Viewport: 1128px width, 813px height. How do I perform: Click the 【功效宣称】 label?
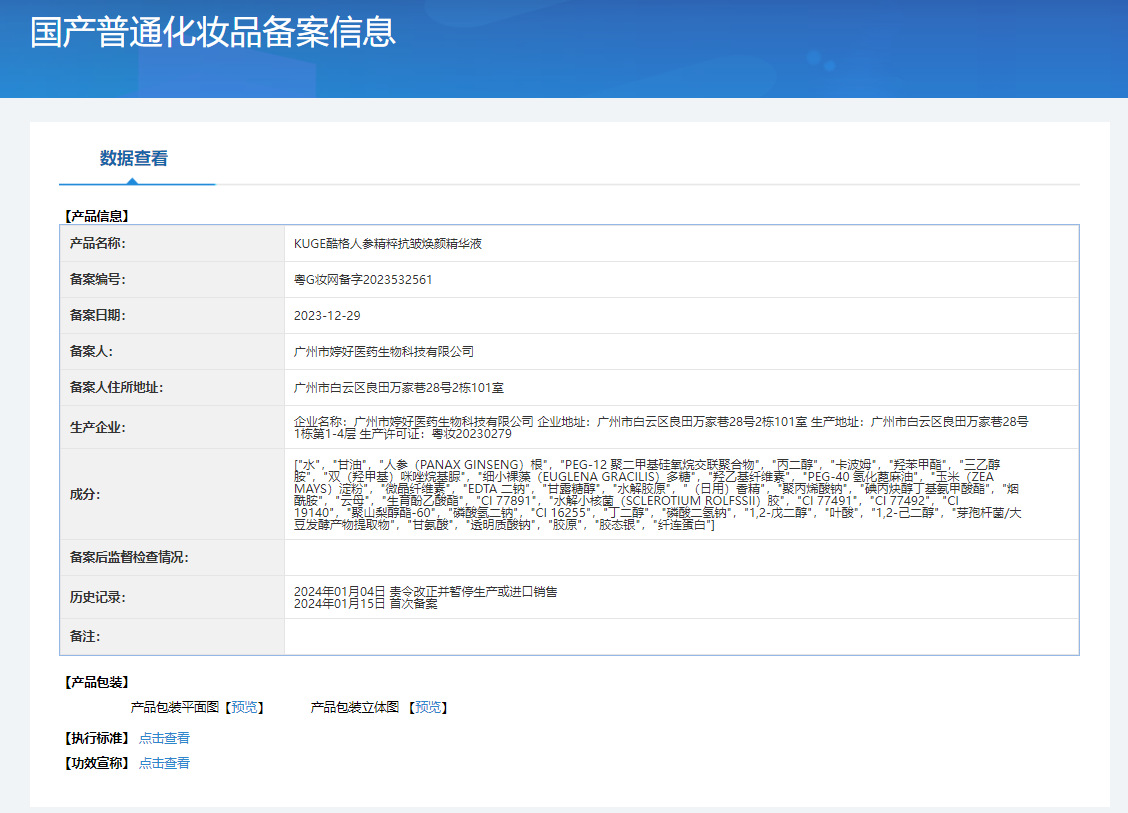96,763
